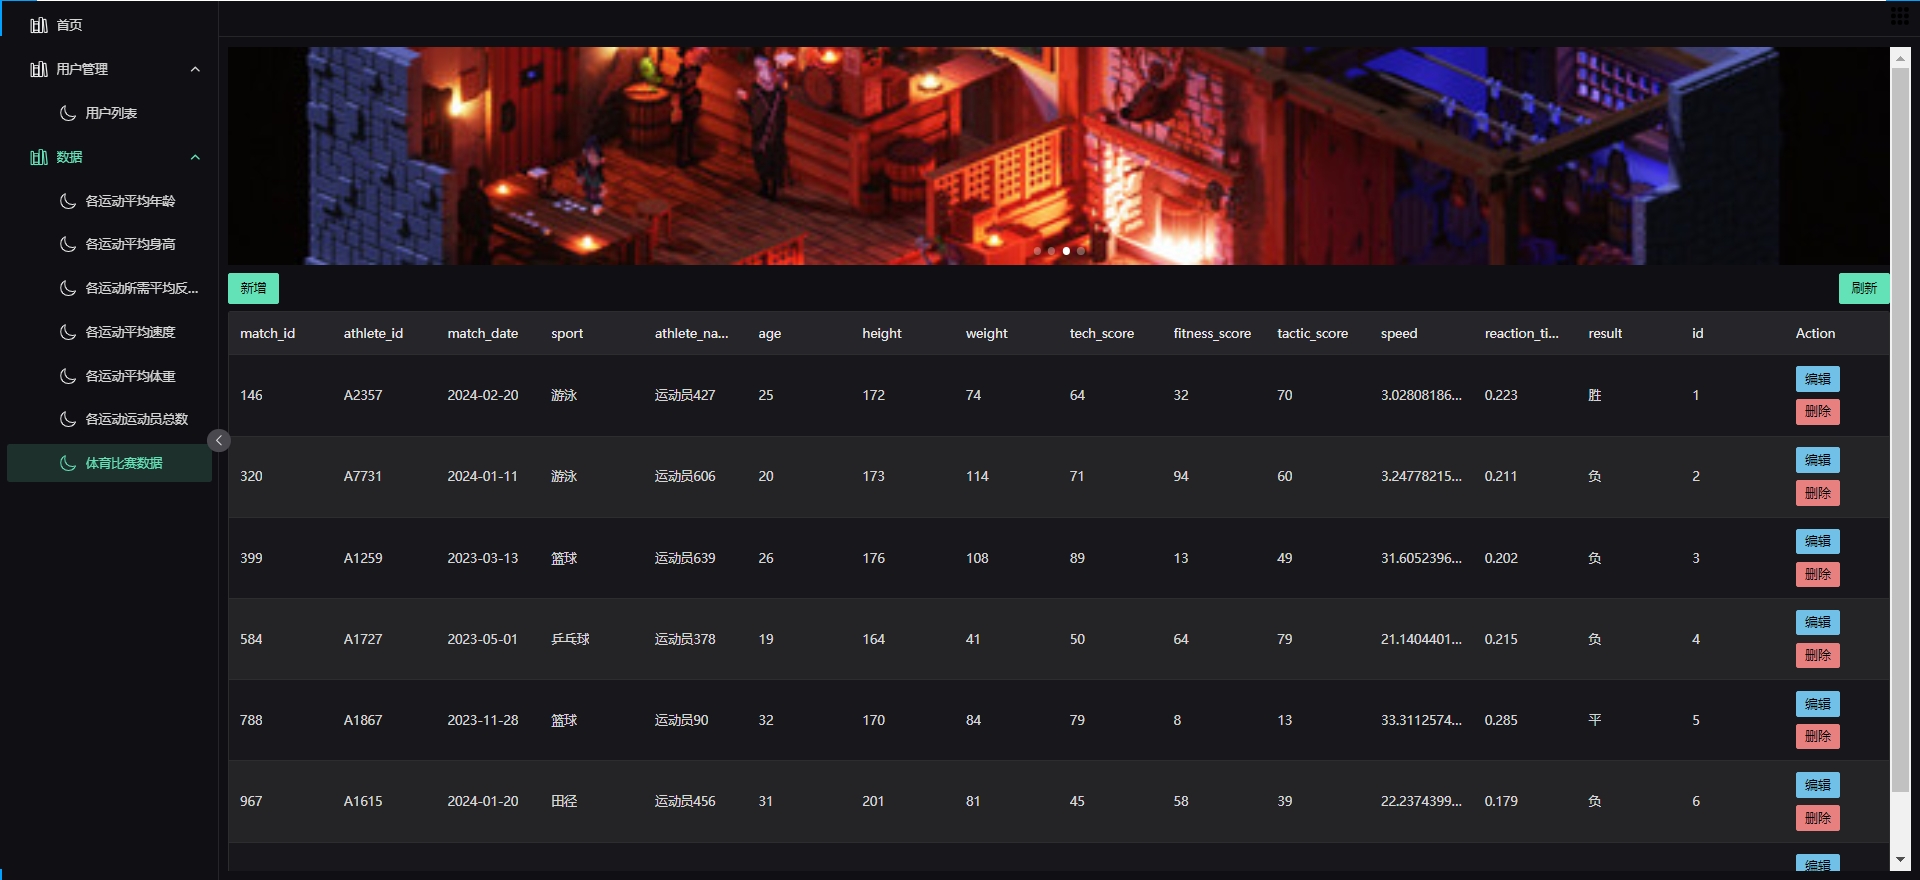Click the 乒乓球 sport cell

pos(570,640)
